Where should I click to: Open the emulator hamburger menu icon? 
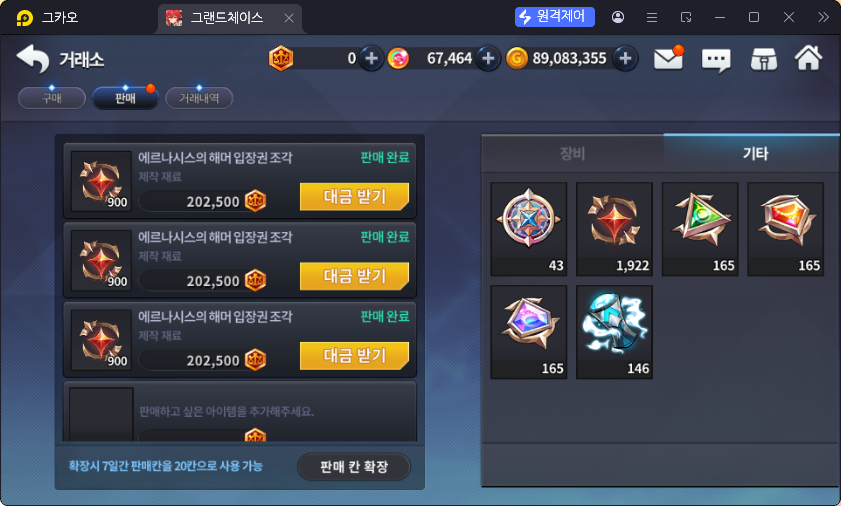[x=652, y=18]
